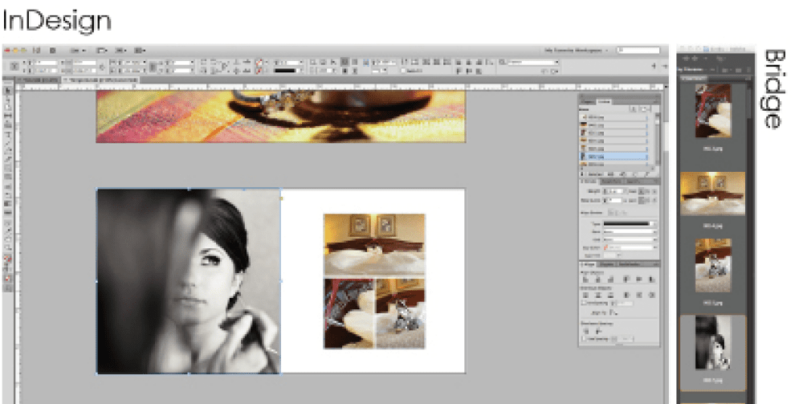
Task: Align horizontal centers in Align panel
Action: [598, 279]
